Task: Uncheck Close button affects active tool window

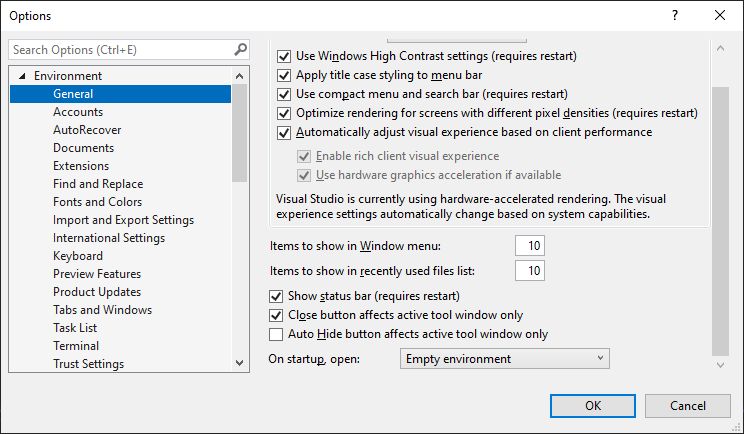Action: (x=276, y=315)
